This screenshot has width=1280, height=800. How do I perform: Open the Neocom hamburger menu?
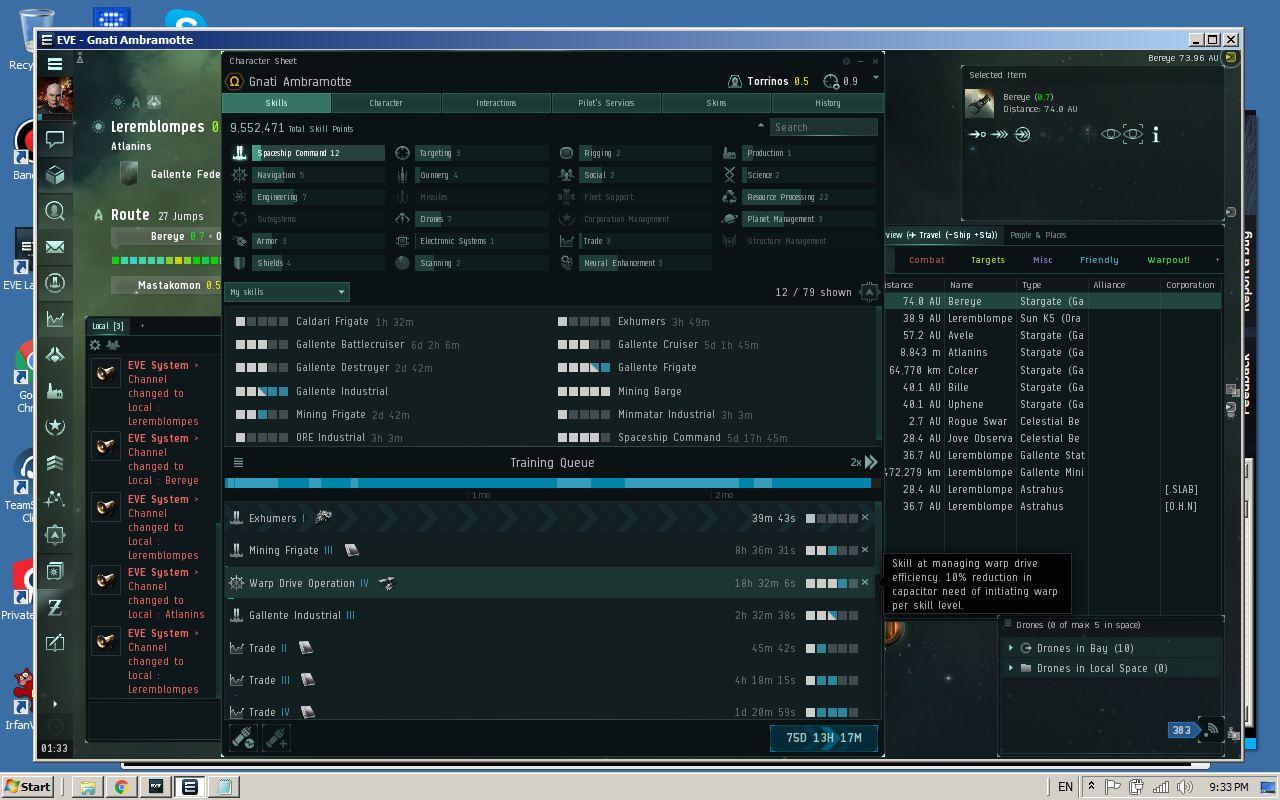point(55,63)
